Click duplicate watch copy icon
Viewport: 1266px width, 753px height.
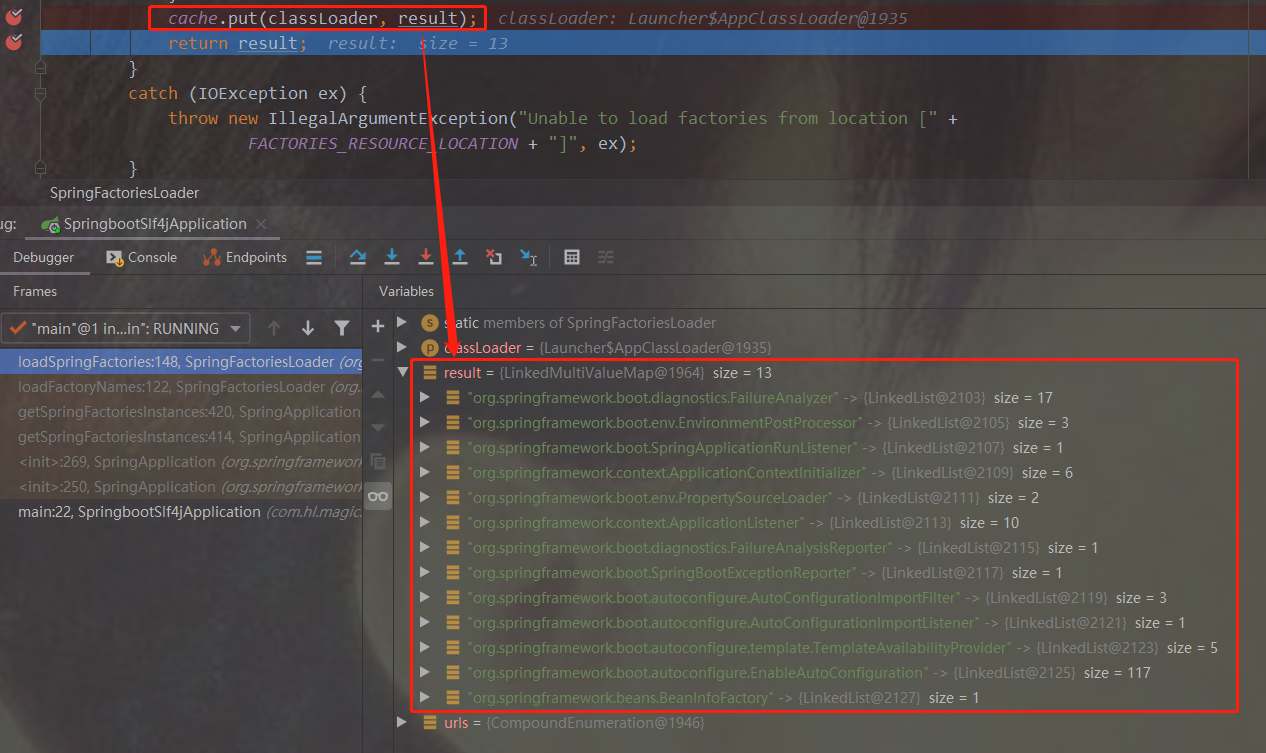click(x=378, y=462)
